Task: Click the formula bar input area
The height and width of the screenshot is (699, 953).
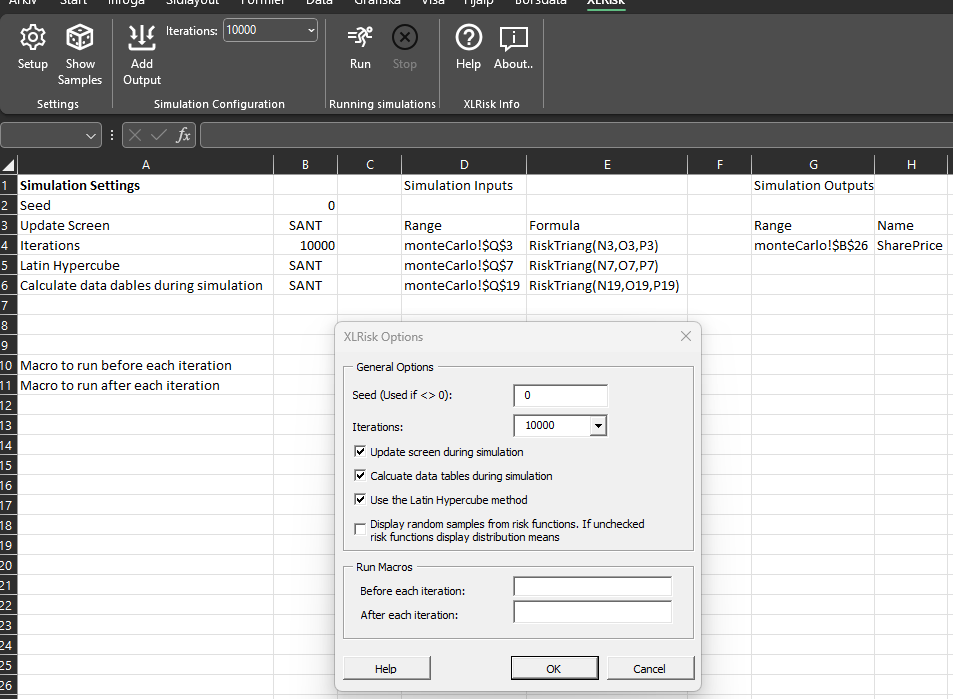Action: point(576,135)
